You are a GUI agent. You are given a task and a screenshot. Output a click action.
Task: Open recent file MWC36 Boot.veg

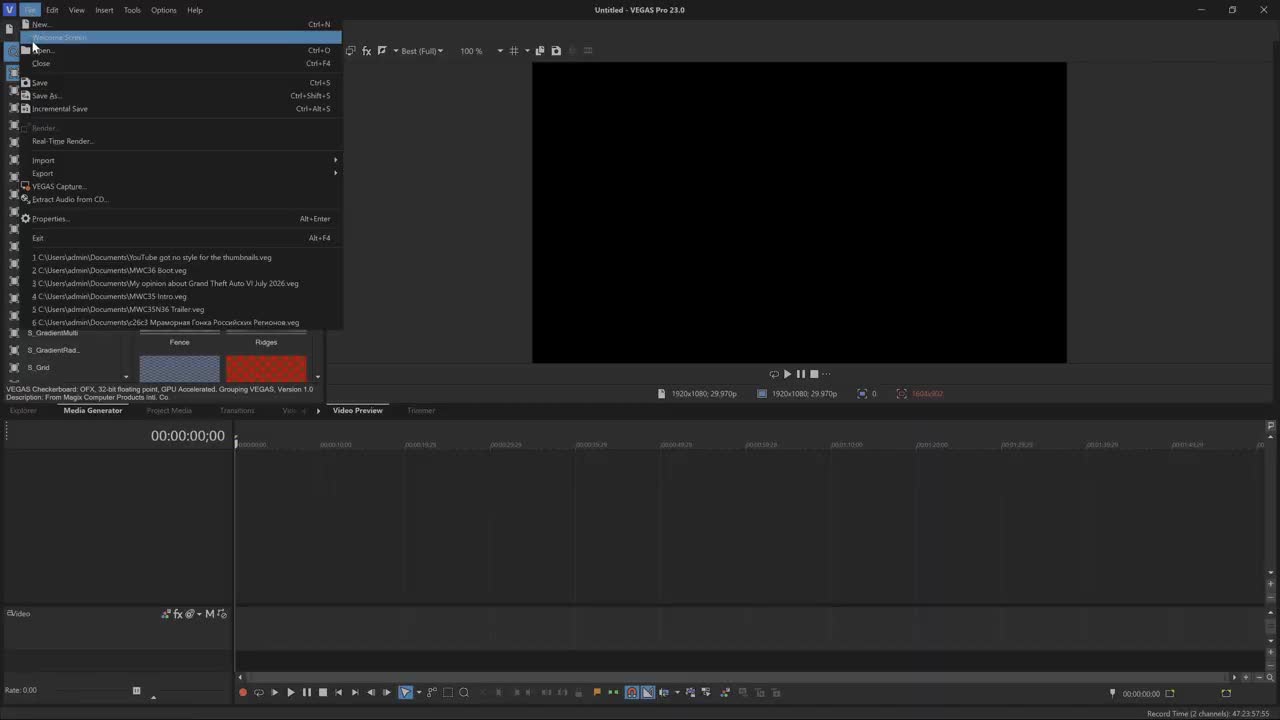coord(181,270)
